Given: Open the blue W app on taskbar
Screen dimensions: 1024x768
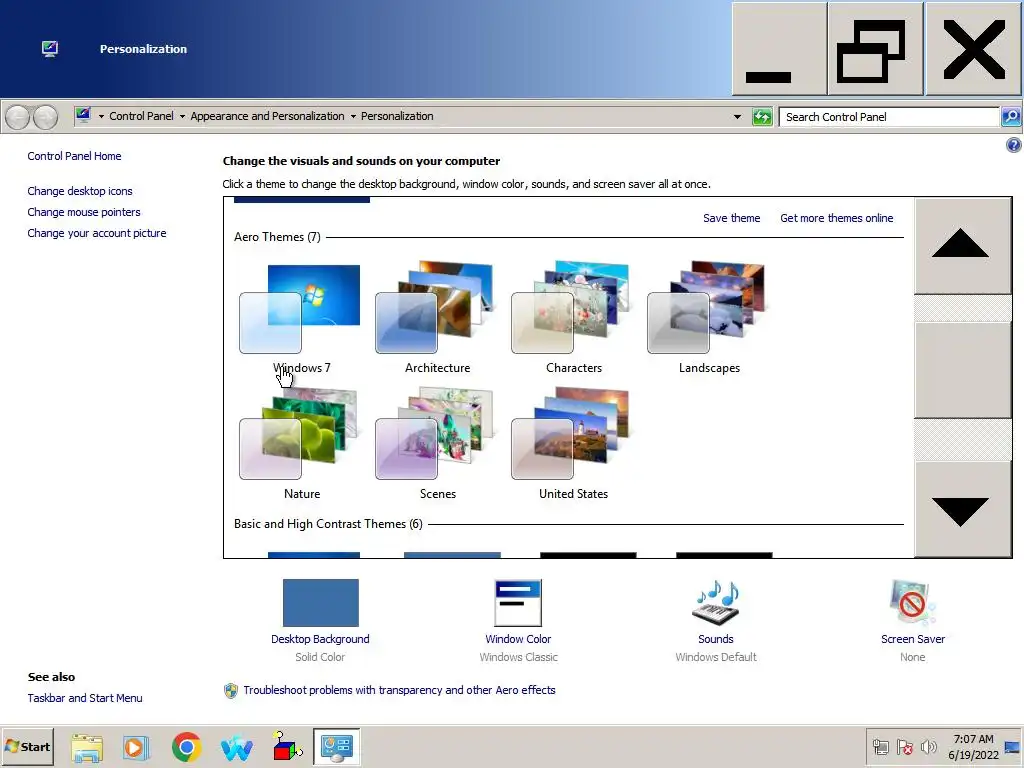Looking at the screenshot, I should [236, 748].
